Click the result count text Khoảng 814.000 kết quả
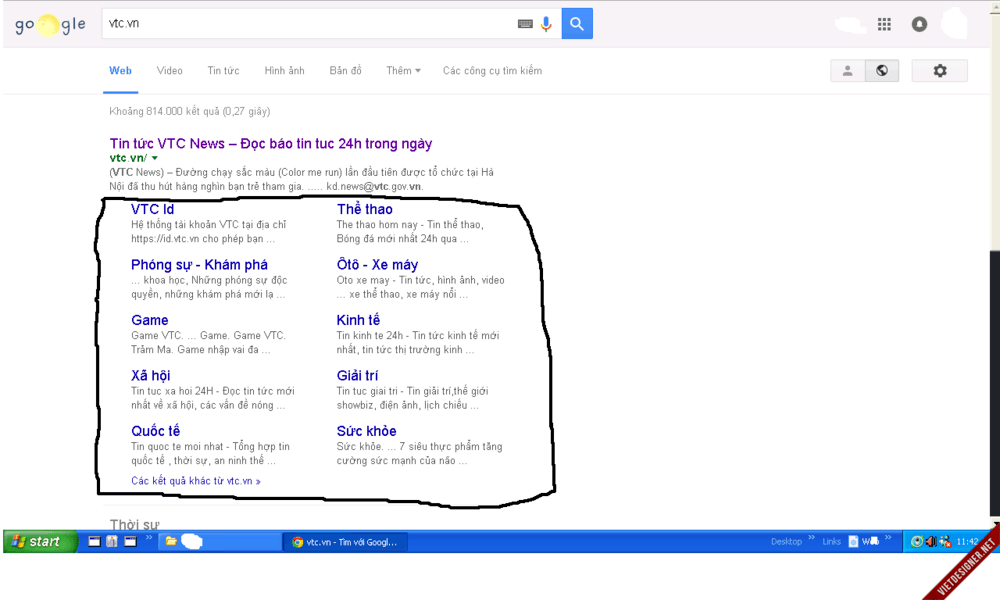The image size is (1000, 600). tap(189, 112)
